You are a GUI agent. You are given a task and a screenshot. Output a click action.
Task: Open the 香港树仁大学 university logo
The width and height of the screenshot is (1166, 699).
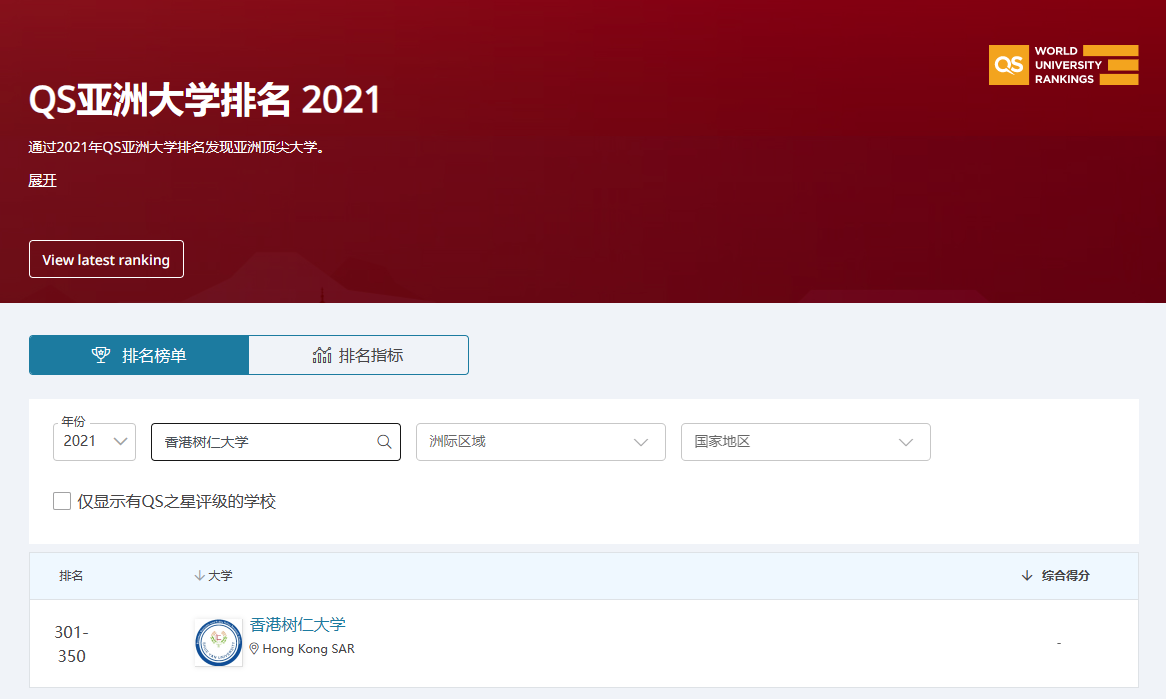219,642
